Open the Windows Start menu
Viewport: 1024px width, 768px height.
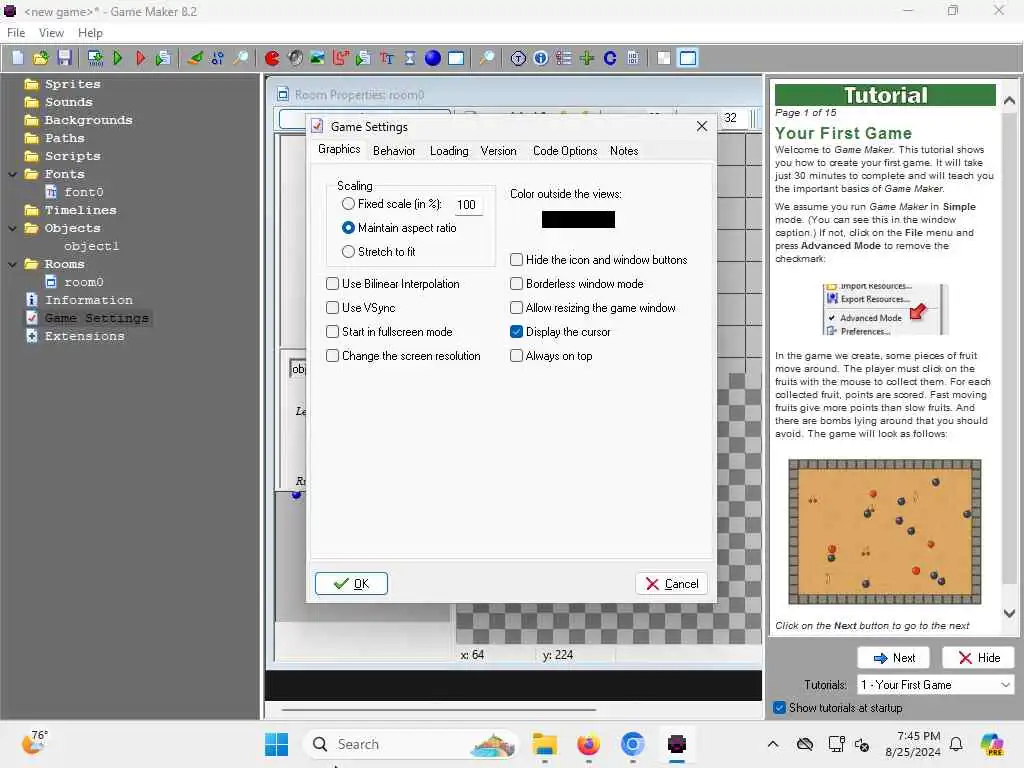tap(276, 744)
